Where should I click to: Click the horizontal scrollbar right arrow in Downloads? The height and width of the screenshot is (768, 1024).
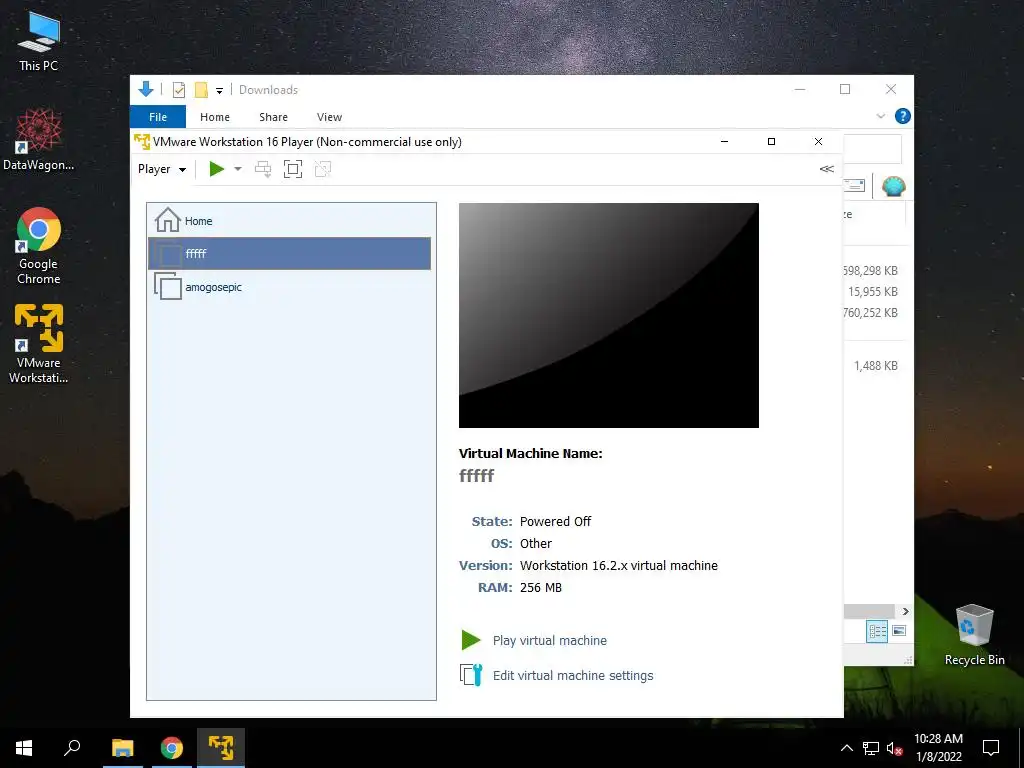905,611
